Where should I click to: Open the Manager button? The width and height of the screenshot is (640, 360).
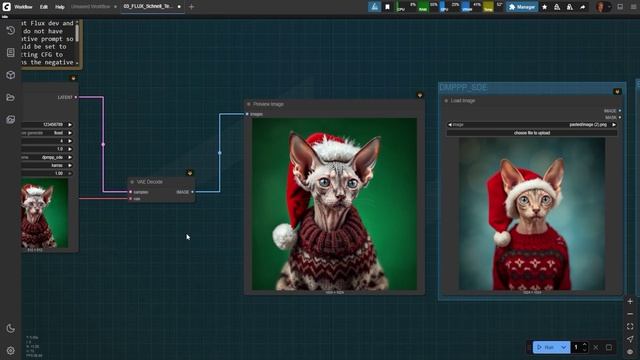click(522, 7)
